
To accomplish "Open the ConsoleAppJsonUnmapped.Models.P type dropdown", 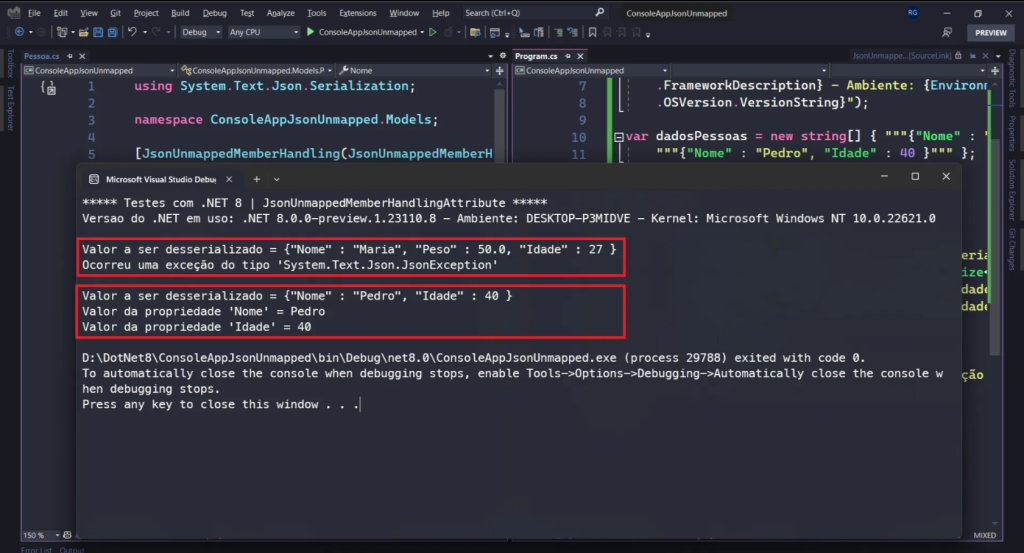I will [x=257, y=71].
